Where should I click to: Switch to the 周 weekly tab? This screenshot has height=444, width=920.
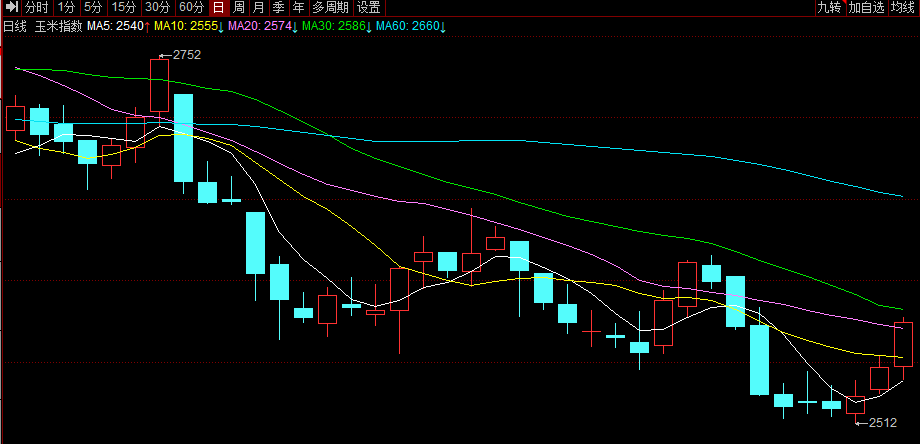pyautogui.click(x=239, y=8)
